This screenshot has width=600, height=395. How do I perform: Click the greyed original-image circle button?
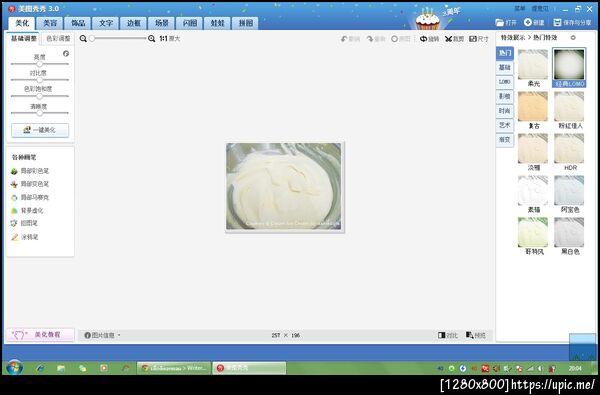pos(395,39)
